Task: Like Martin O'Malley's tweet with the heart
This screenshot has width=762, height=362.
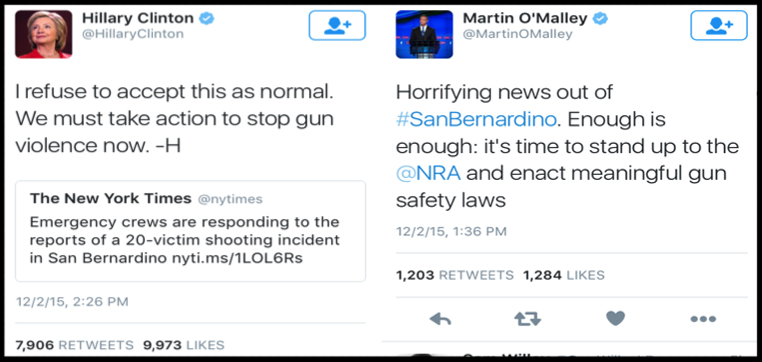Action: 615,319
